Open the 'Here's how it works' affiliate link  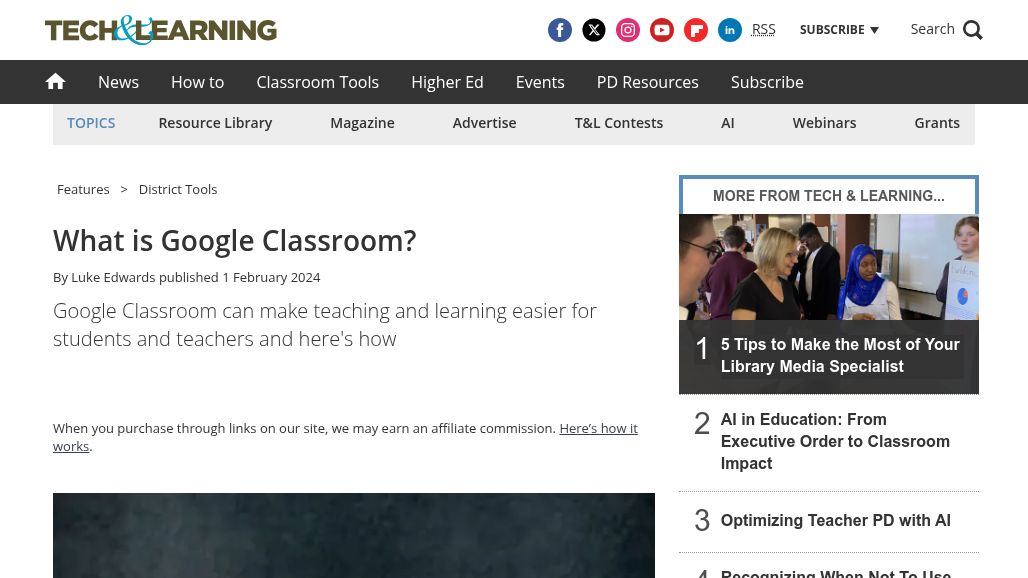click(599, 429)
